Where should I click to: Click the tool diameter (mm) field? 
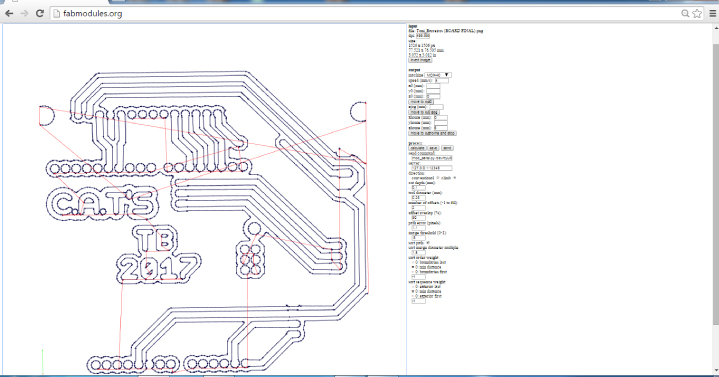click(x=419, y=198)
